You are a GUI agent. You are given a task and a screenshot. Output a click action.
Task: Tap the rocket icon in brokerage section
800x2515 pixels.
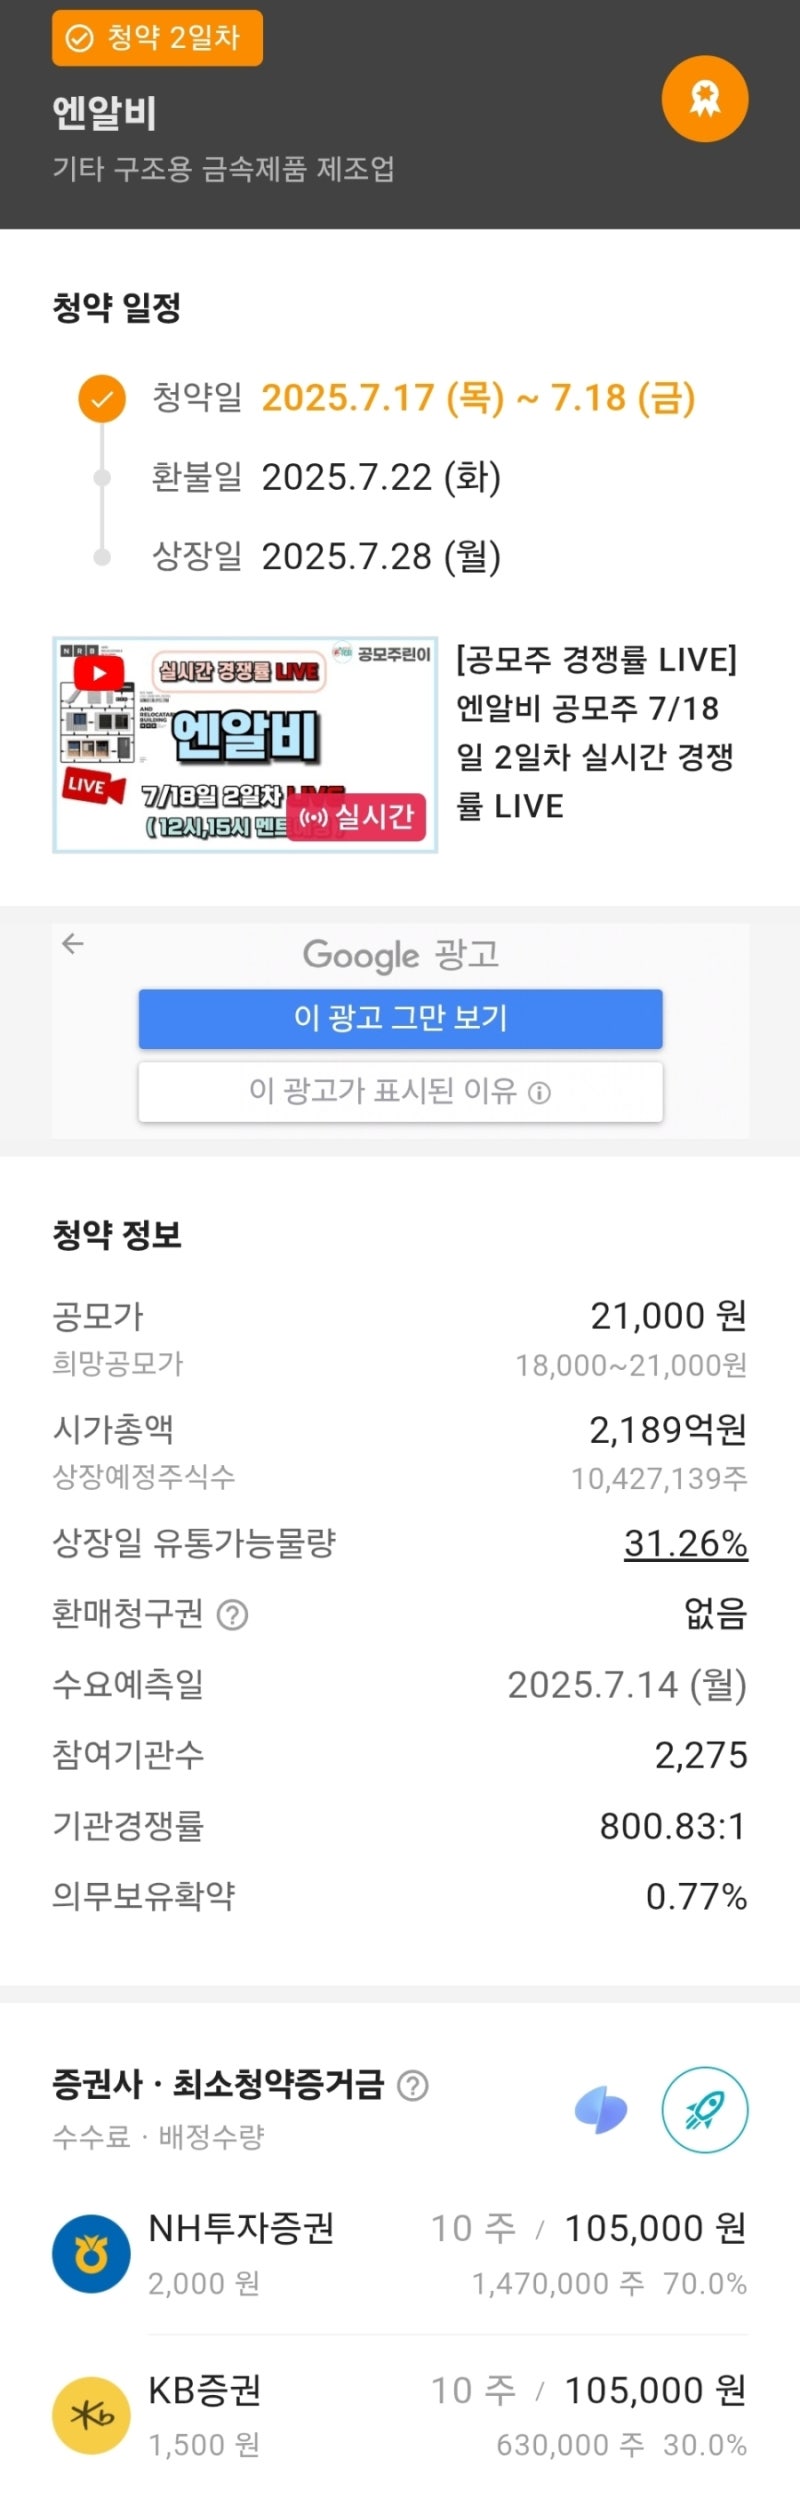(705, 2110)
